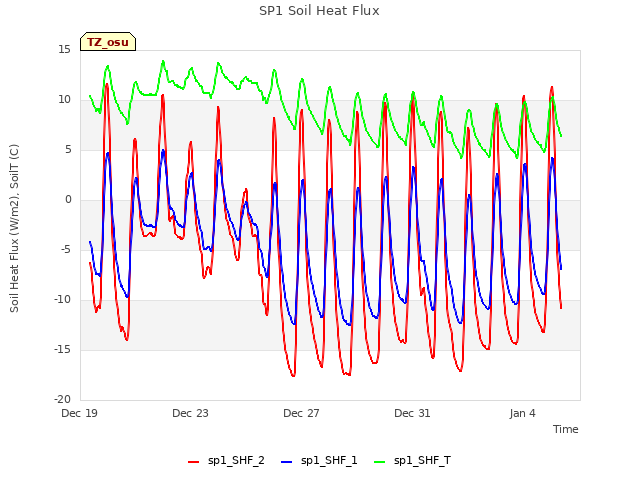The width and height of the screenshot is (640, 480).
Task: Click the 0 y-axis tick label
Action: pos(68,199)
